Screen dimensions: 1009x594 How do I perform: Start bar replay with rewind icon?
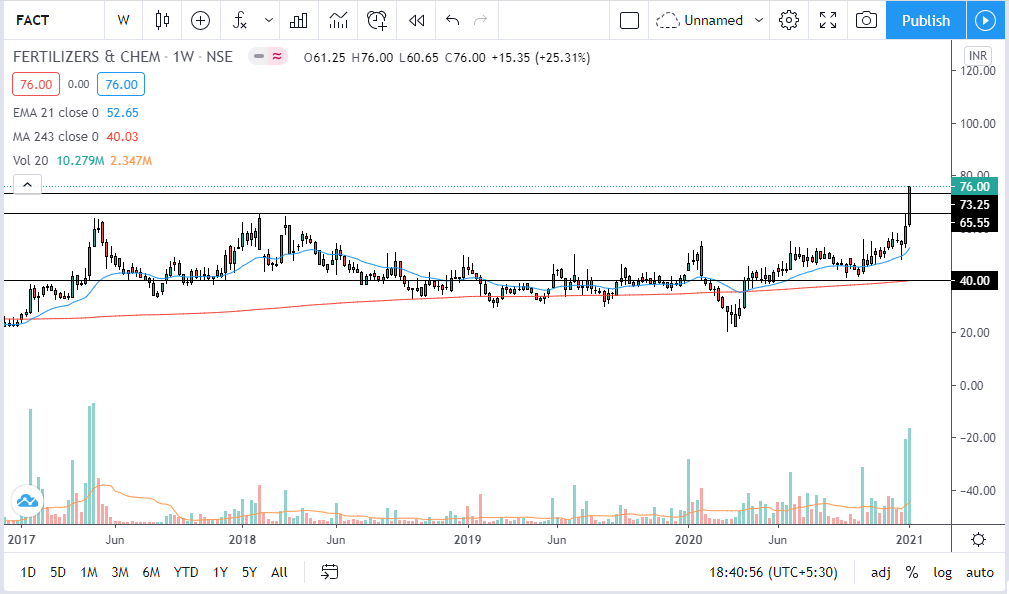[x=416, y=21]
